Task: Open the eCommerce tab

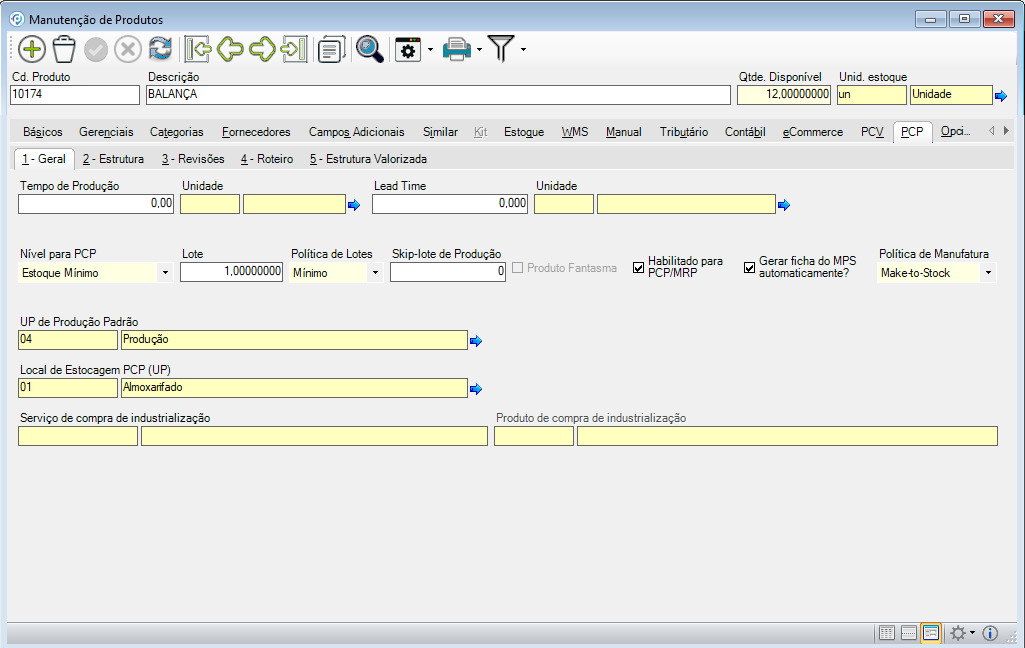Action: 813,132
